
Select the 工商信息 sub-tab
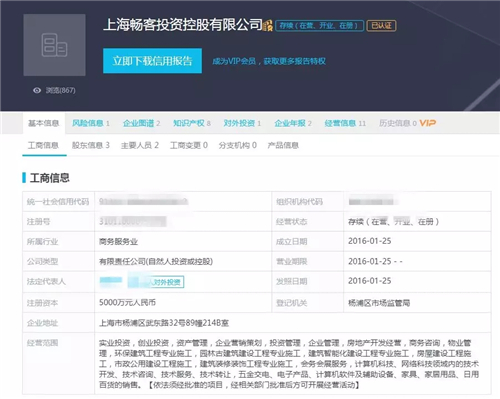point(43,145)
